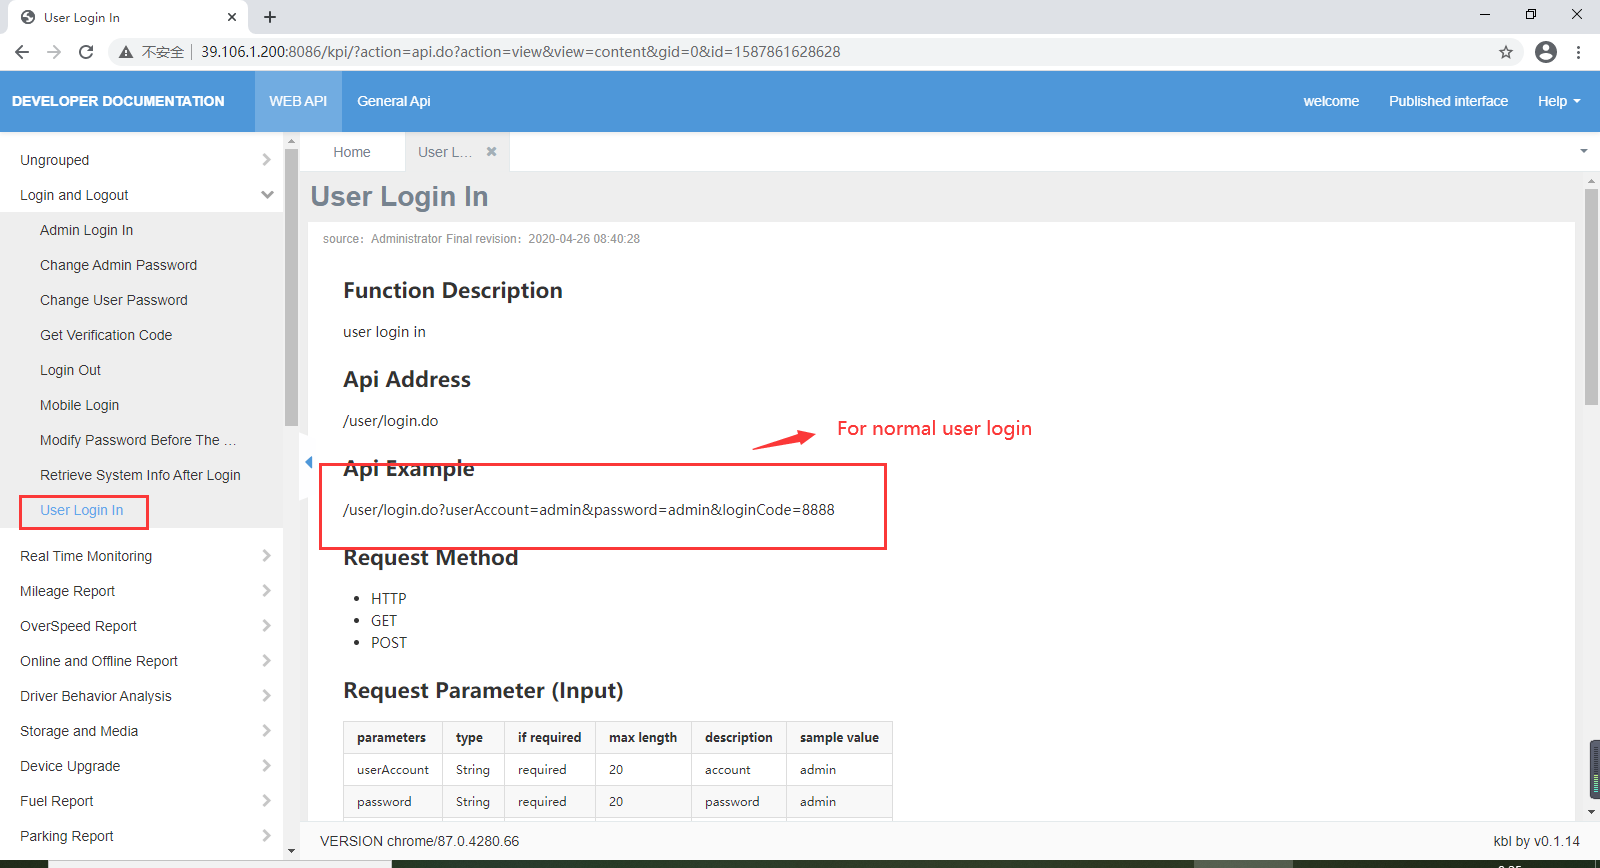Click the browser address bar URL
1600x868 pixels.
click(521, 52)
